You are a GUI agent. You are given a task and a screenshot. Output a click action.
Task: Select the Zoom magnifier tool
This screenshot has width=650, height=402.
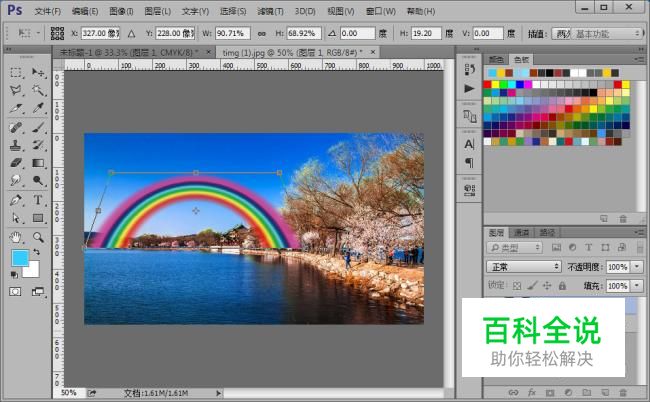tap(39, 237)
